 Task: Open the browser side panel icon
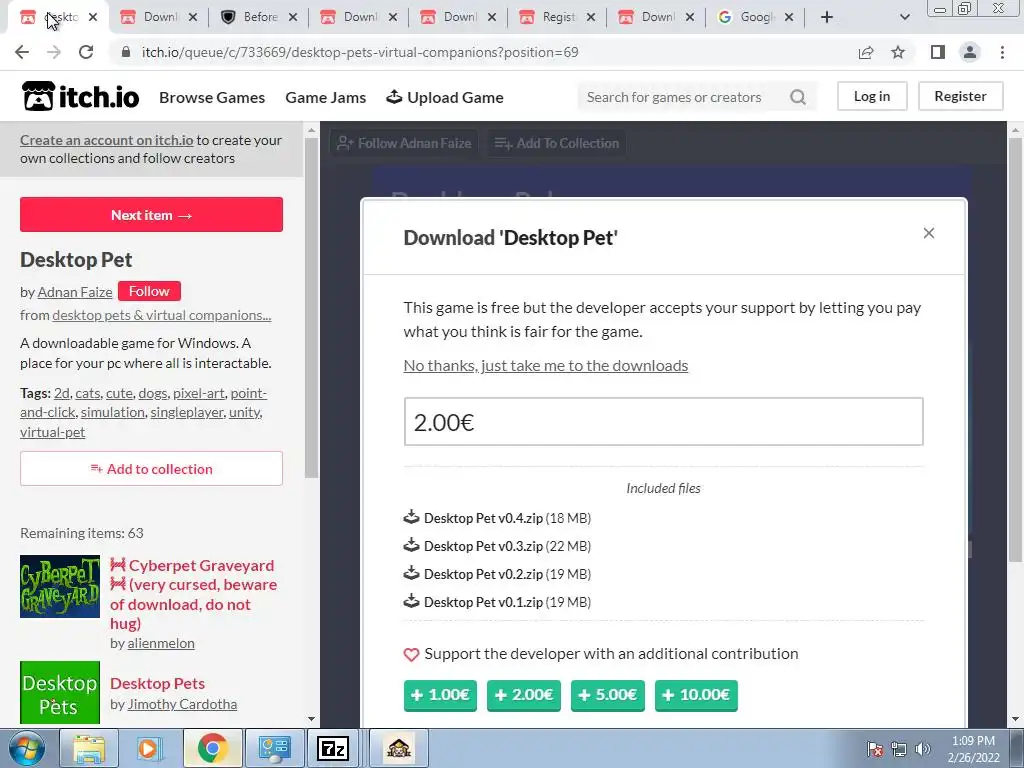tap(938, 52)
